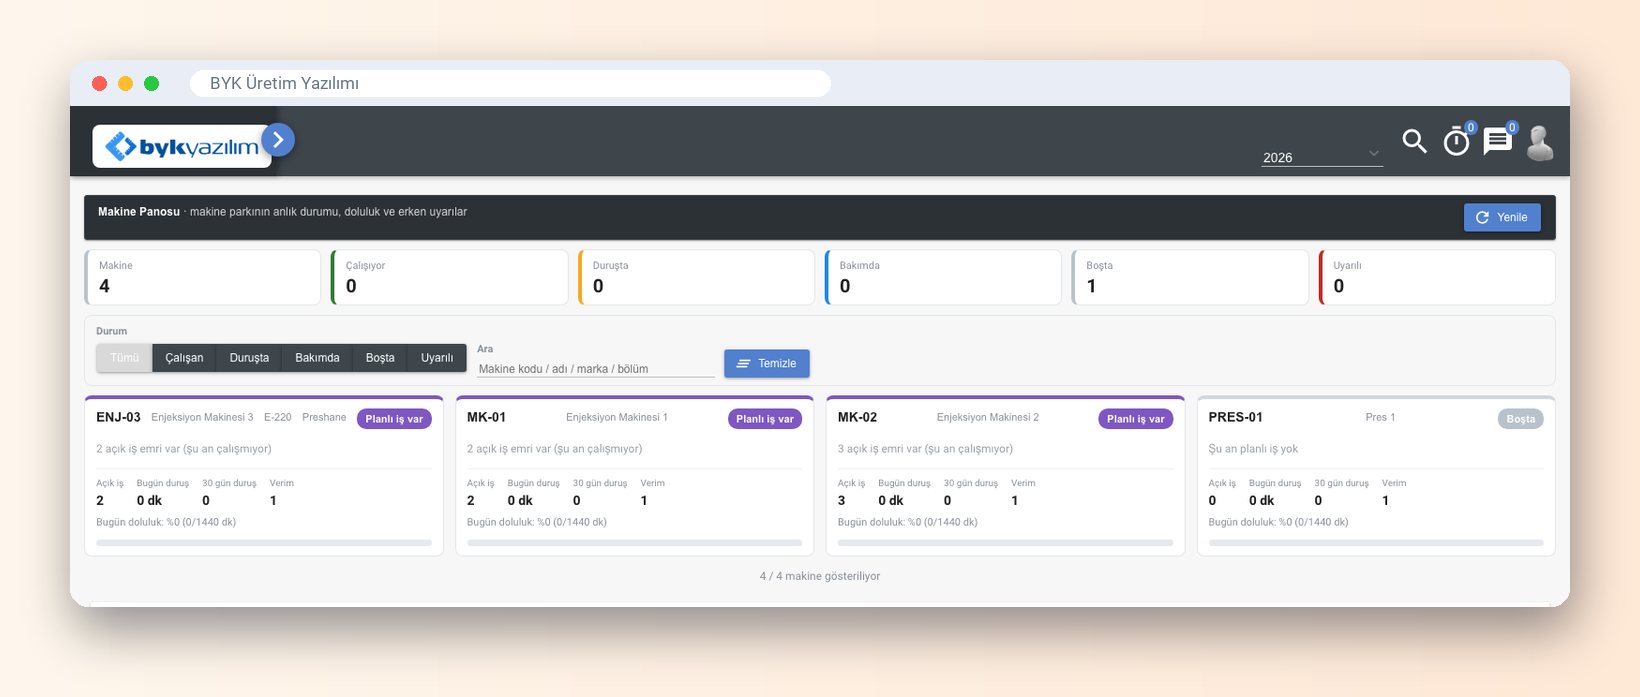1640x697 pixels.
Task: Click the MK-01 occupancy progress bar
Action: (634, 543)
